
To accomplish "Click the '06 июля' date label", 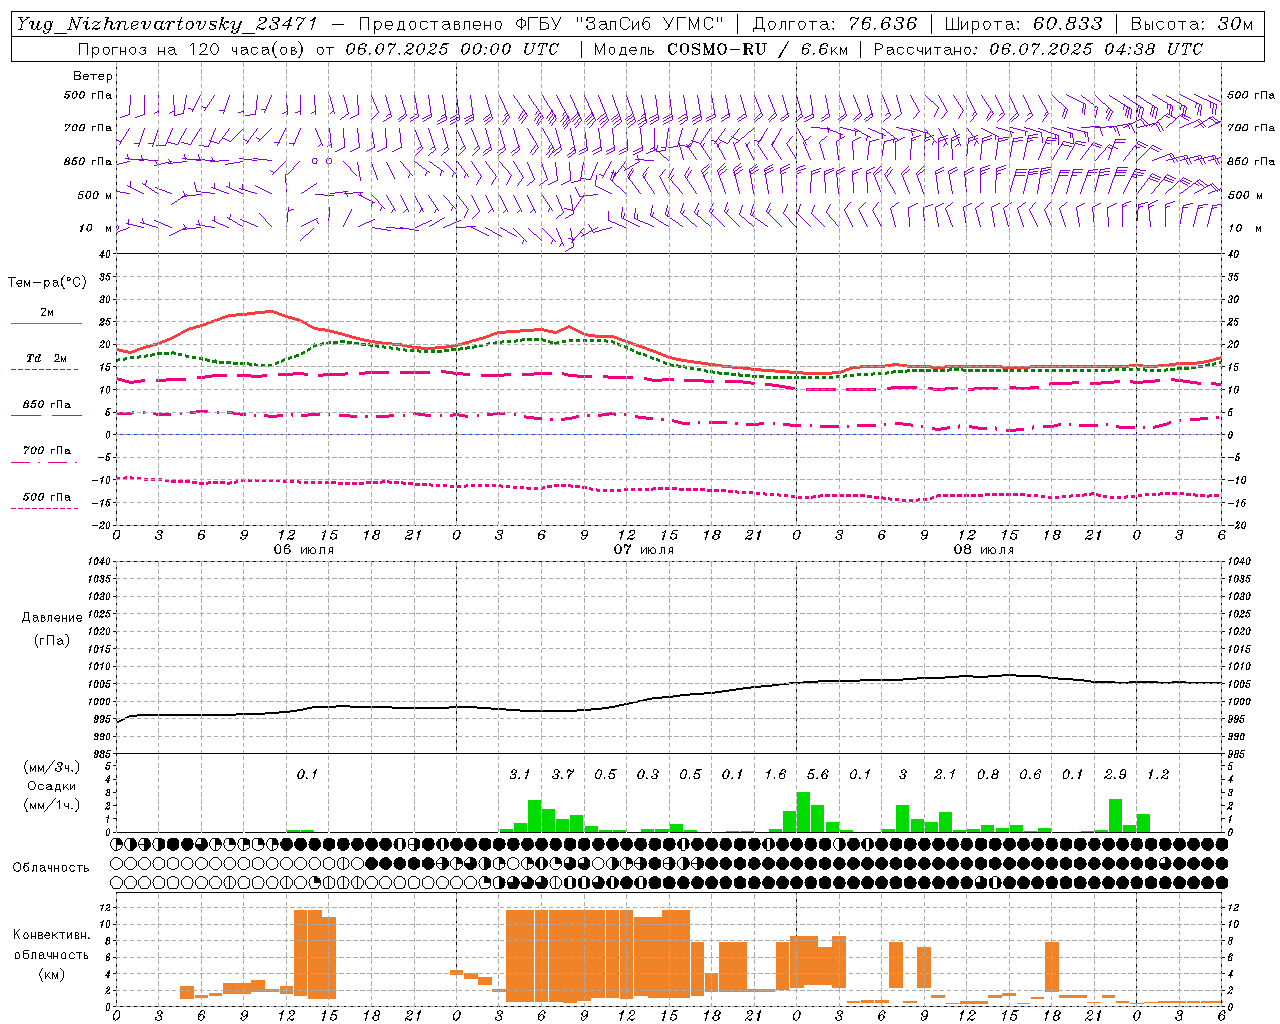I will [x=304, y=550].
